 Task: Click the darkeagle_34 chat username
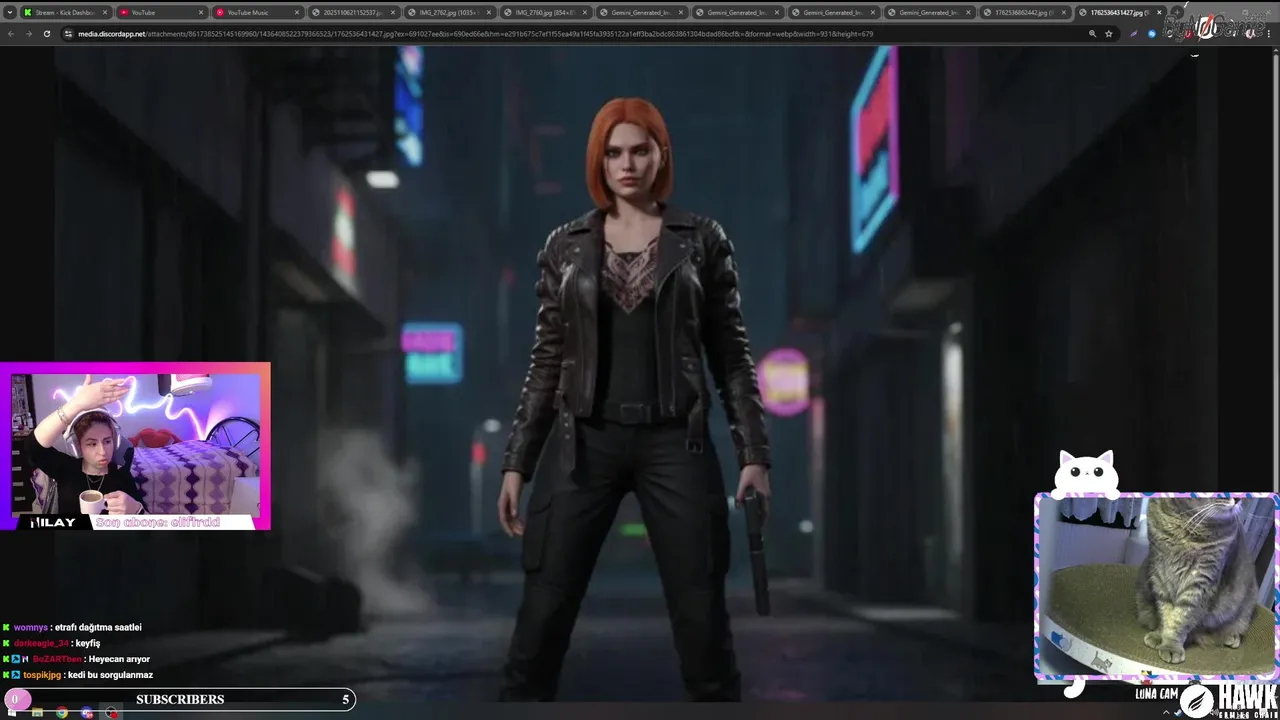41,643
